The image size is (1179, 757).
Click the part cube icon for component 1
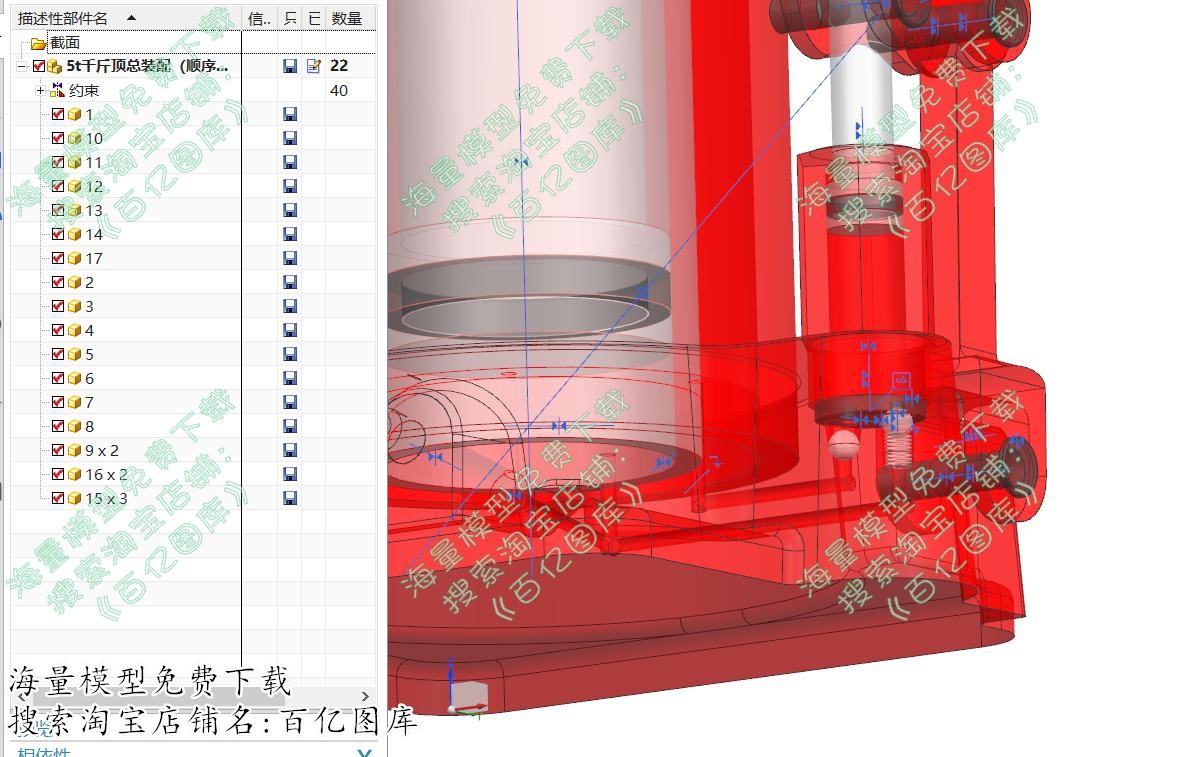point(74,114)
